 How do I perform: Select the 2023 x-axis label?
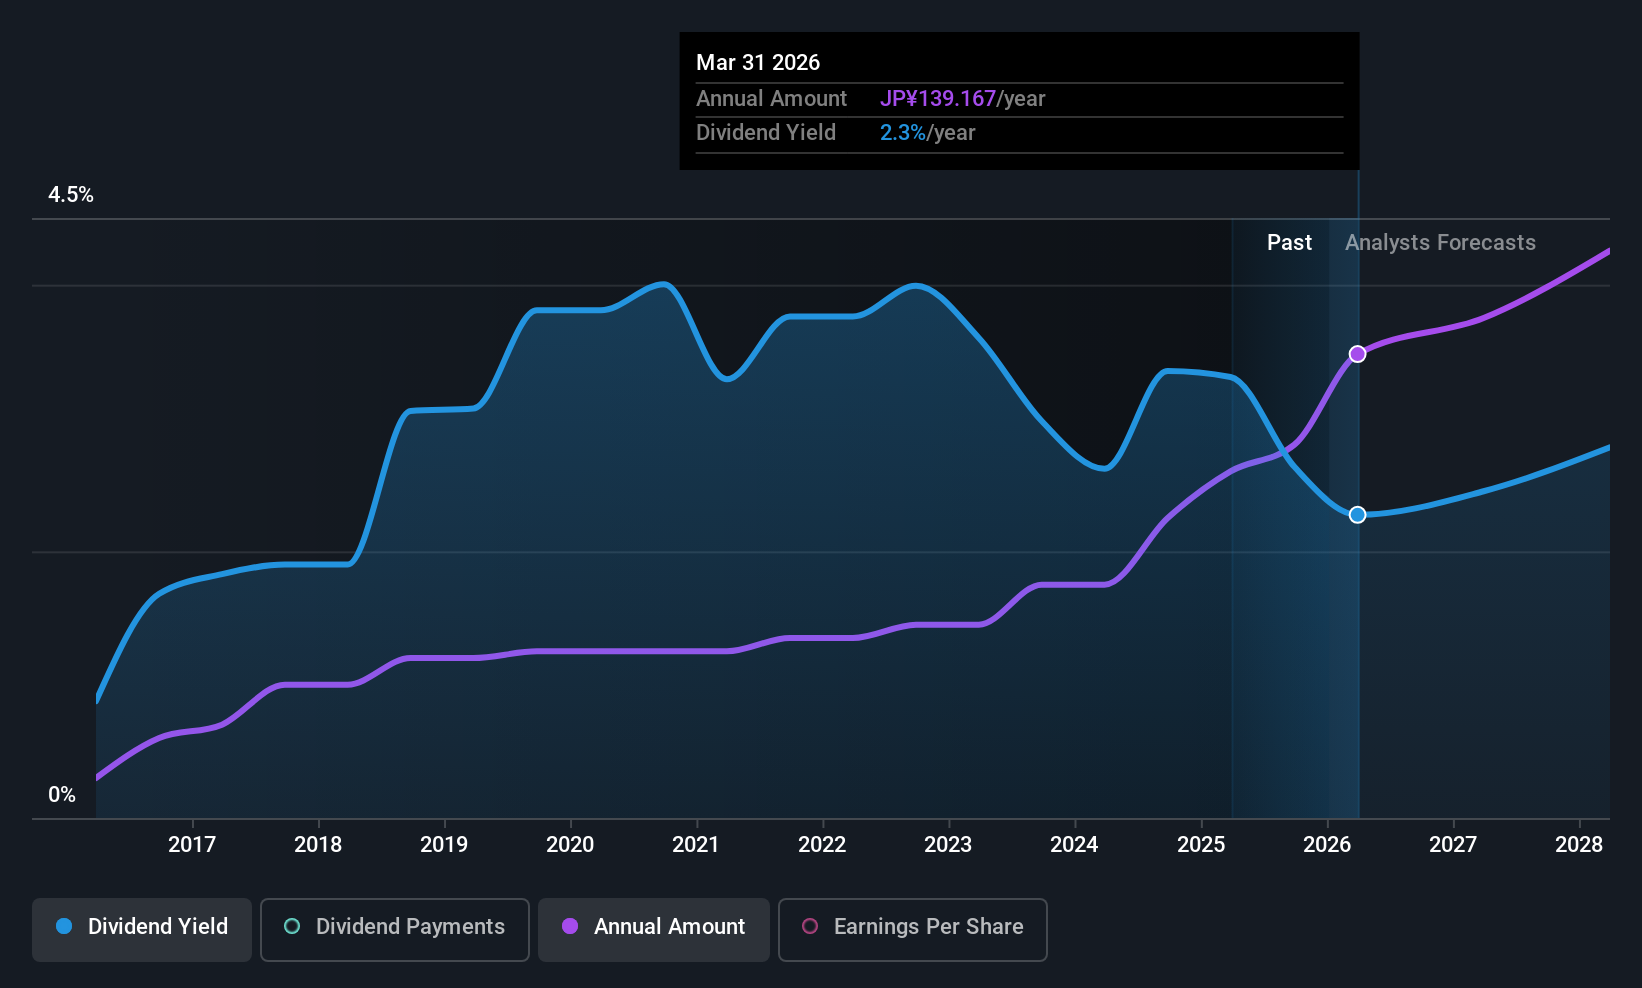948,844
